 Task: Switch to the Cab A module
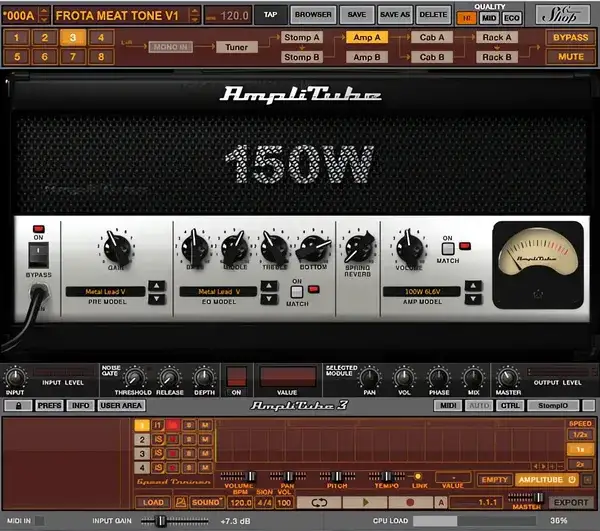click(x=432, y=37)
